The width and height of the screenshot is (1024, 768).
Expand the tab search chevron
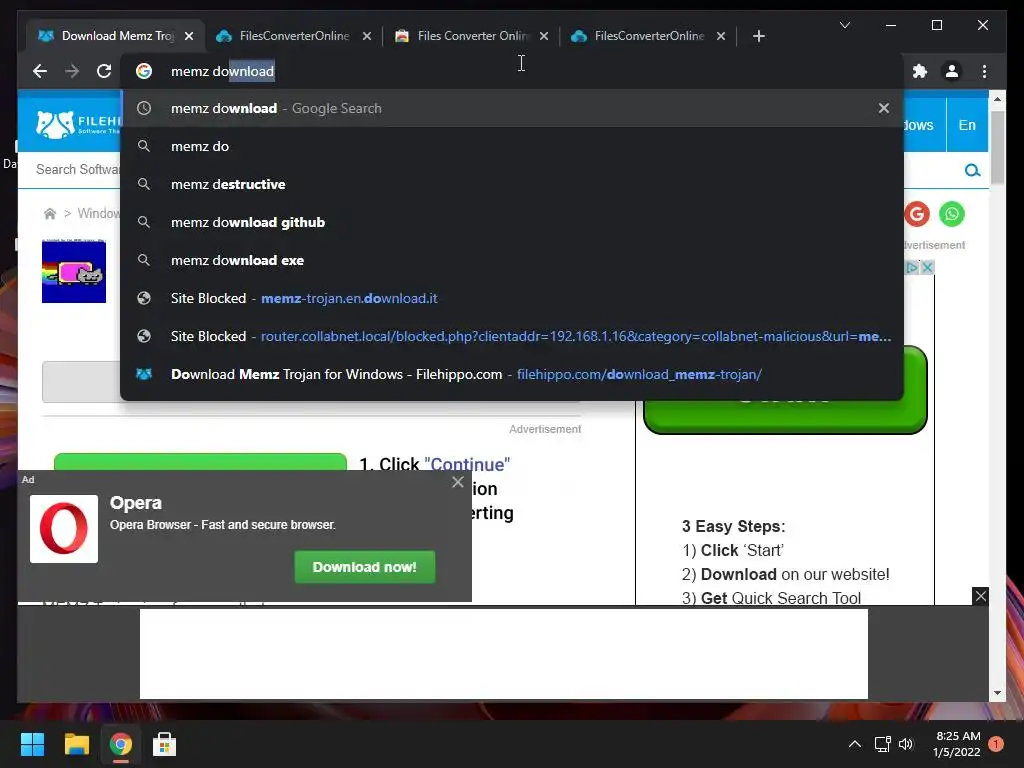844,25
